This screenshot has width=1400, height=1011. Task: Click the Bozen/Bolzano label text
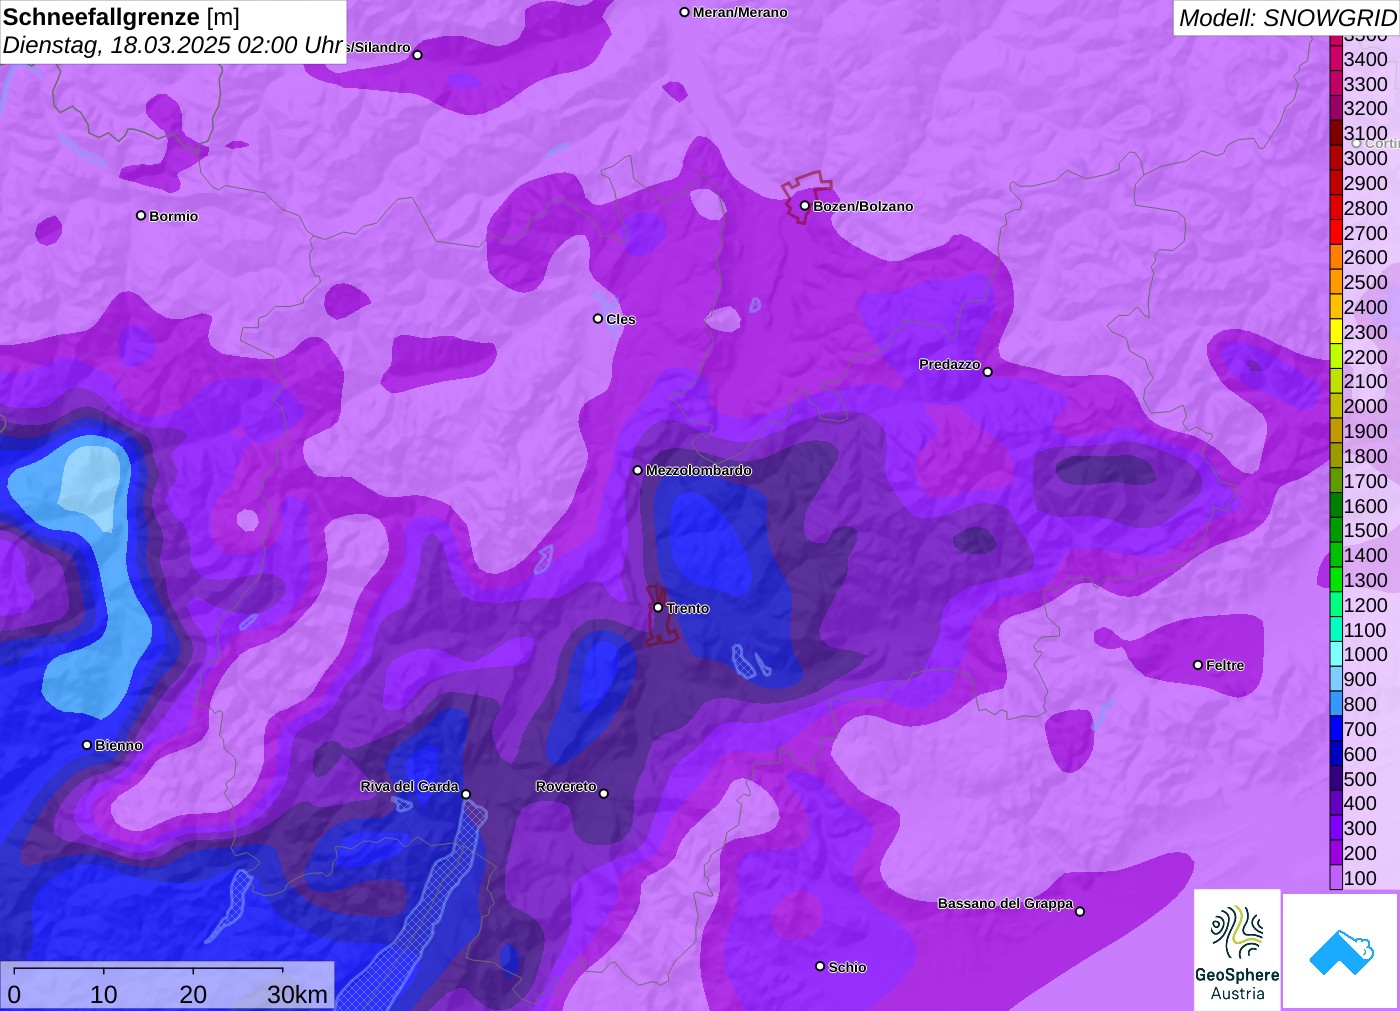[x=863, y=206]
